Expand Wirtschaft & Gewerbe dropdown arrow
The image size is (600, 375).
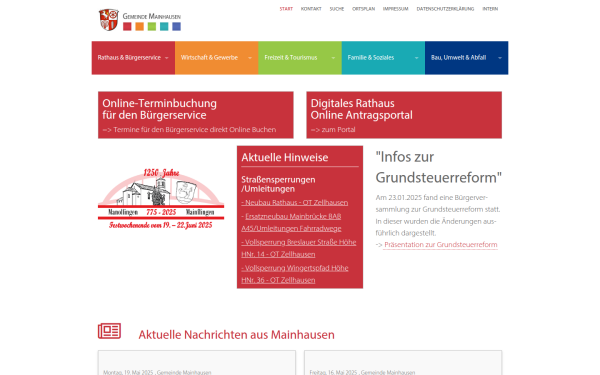coord(250,58)
